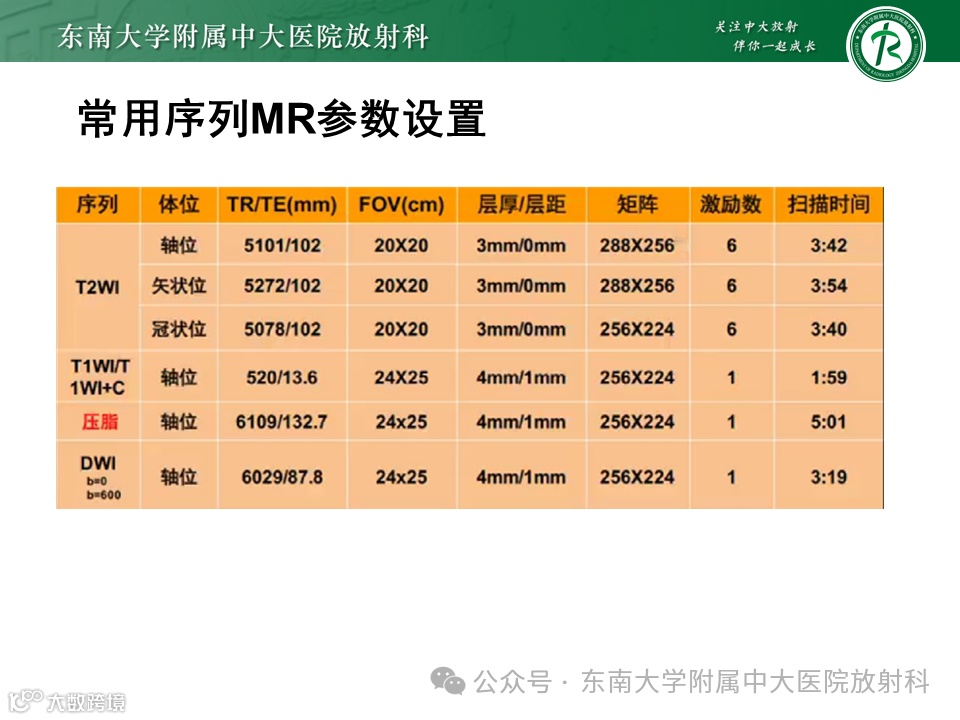Screen dimensions: 960x720
Task: Click the FOV(cm) column header
Action: coord(402,204)
